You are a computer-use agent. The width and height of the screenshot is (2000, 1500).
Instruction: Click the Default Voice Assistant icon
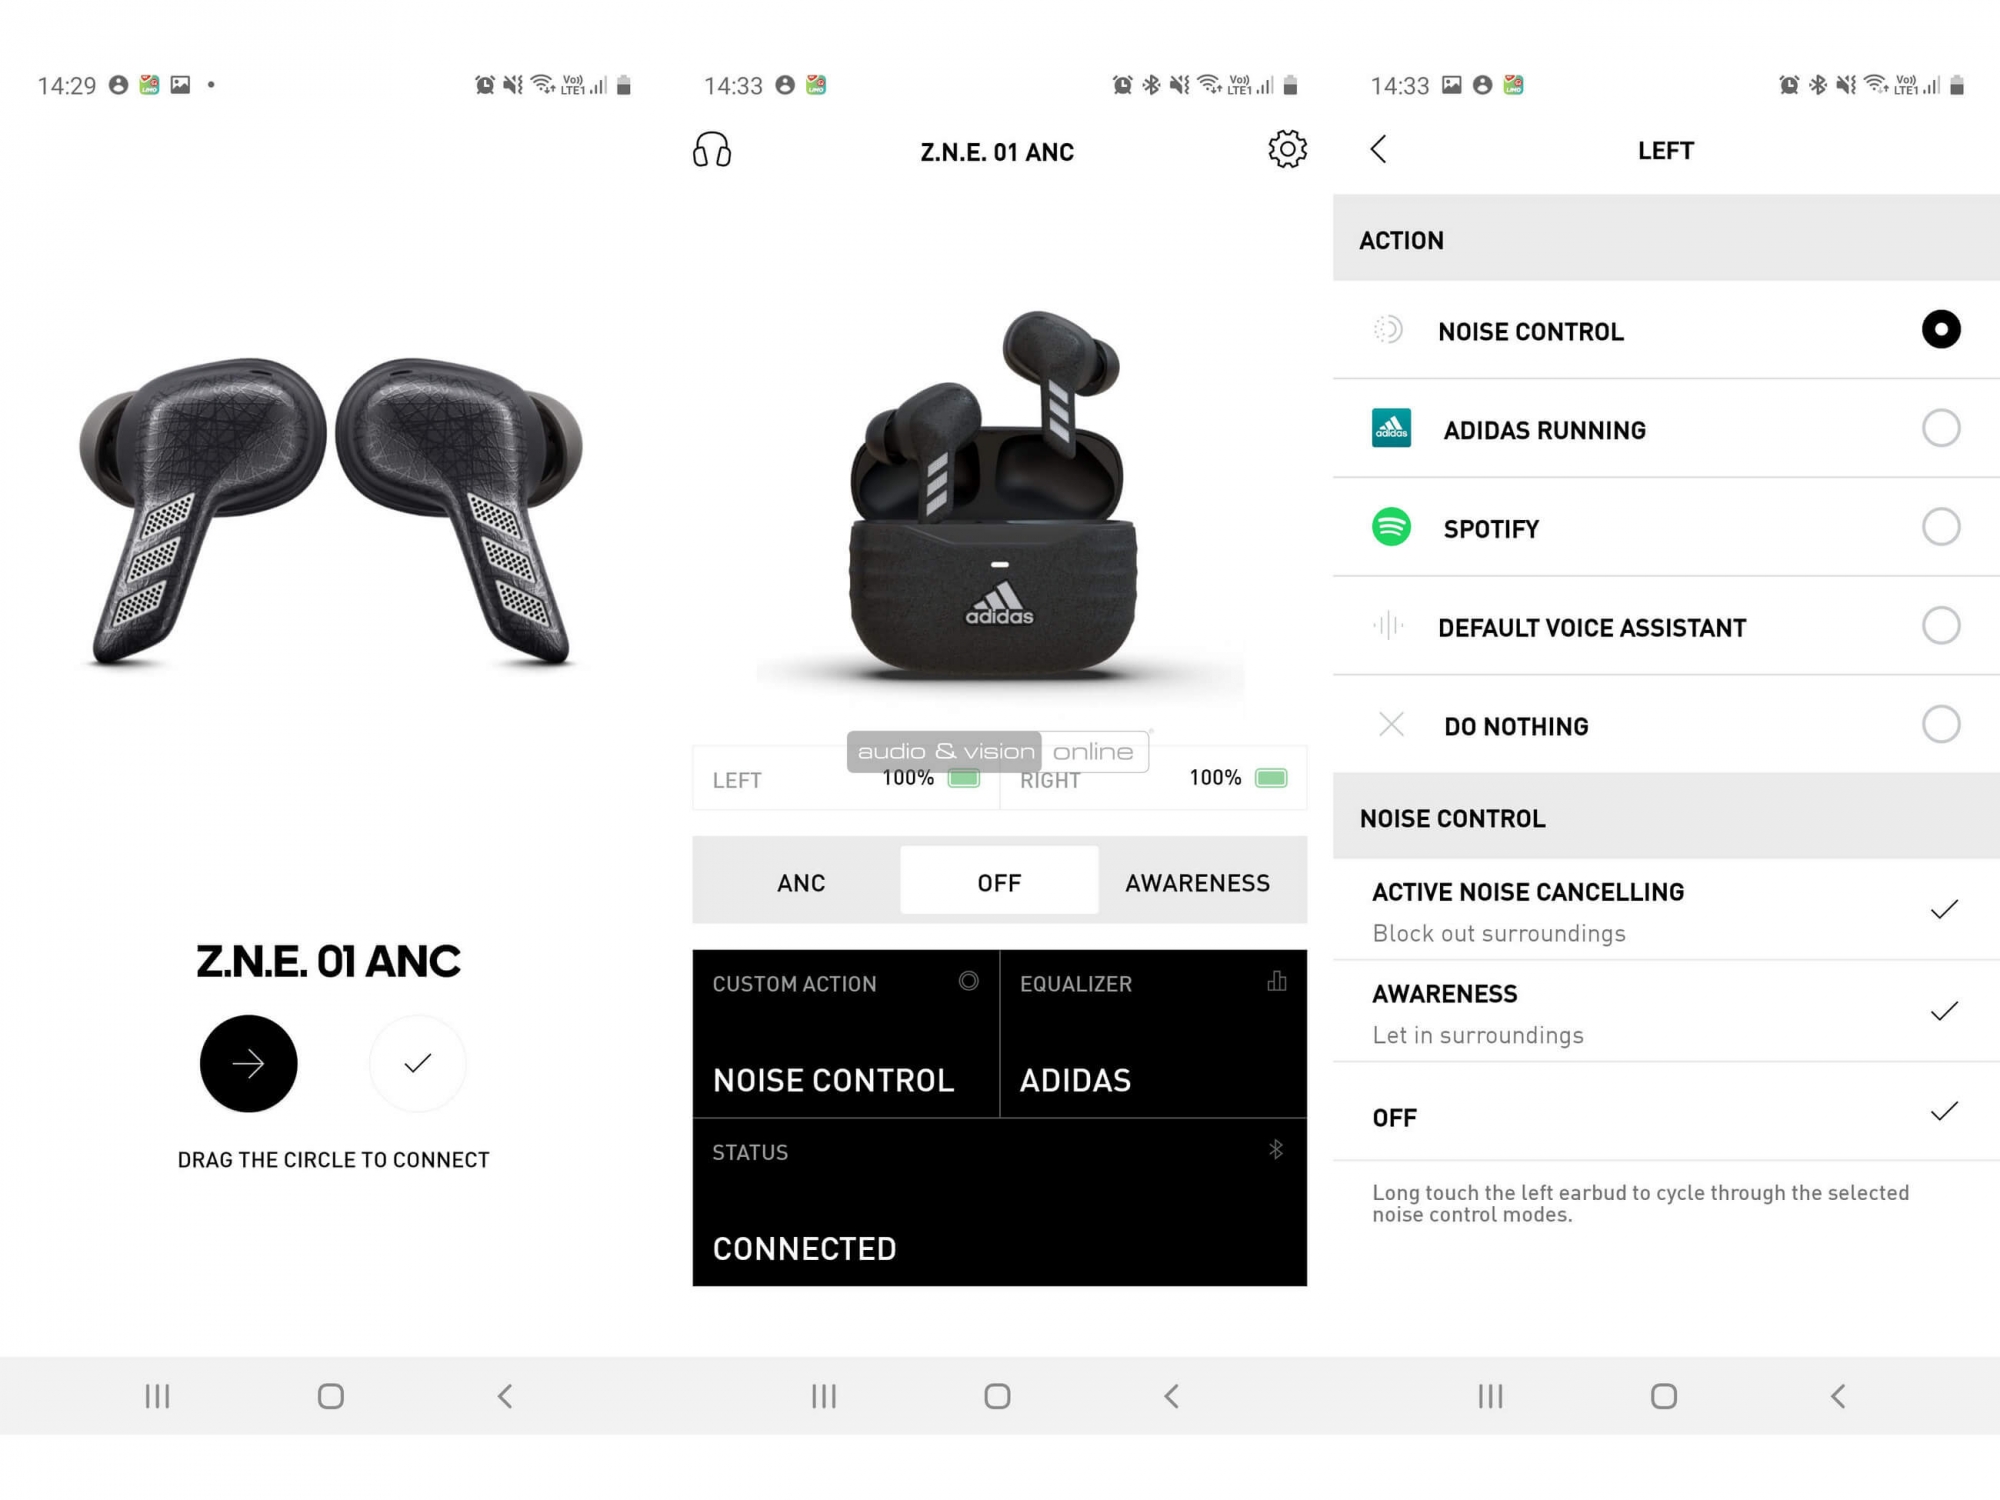click(x=1392, y=626)
